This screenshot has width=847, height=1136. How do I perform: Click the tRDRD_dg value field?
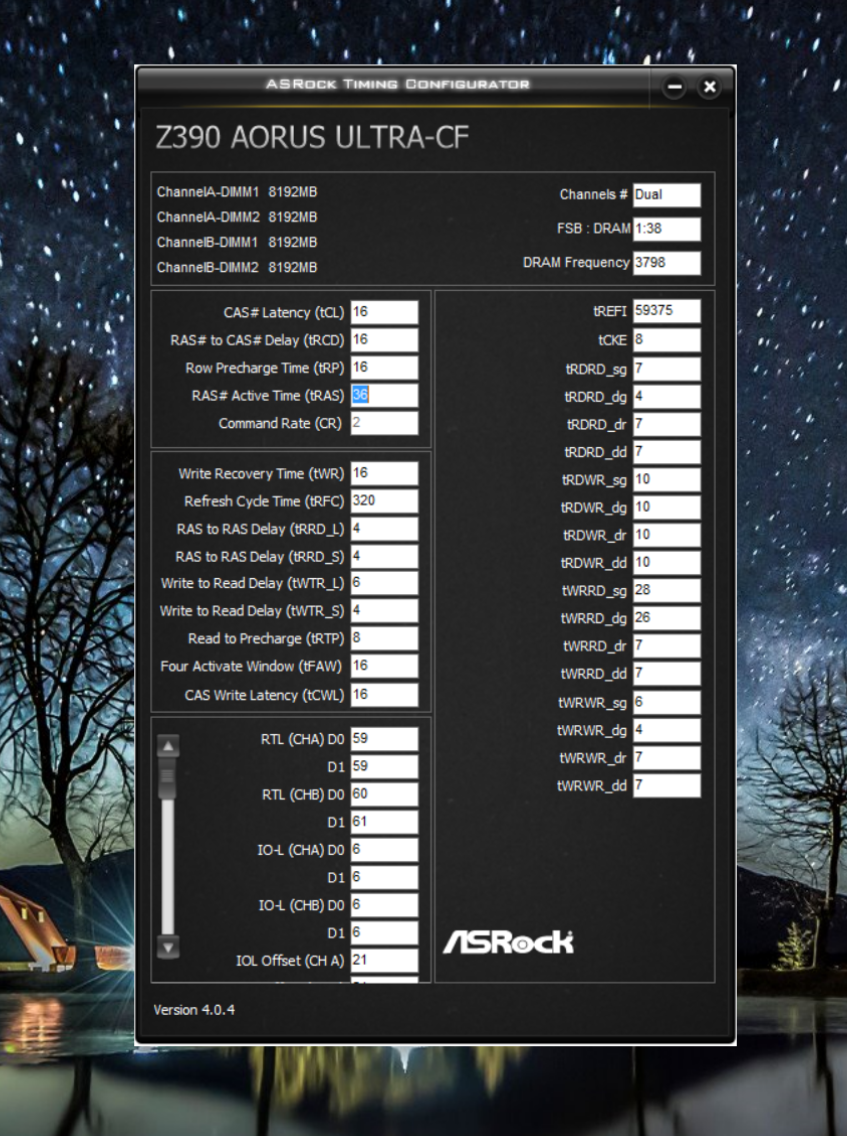pyautogui.click(x=667, y=396)
